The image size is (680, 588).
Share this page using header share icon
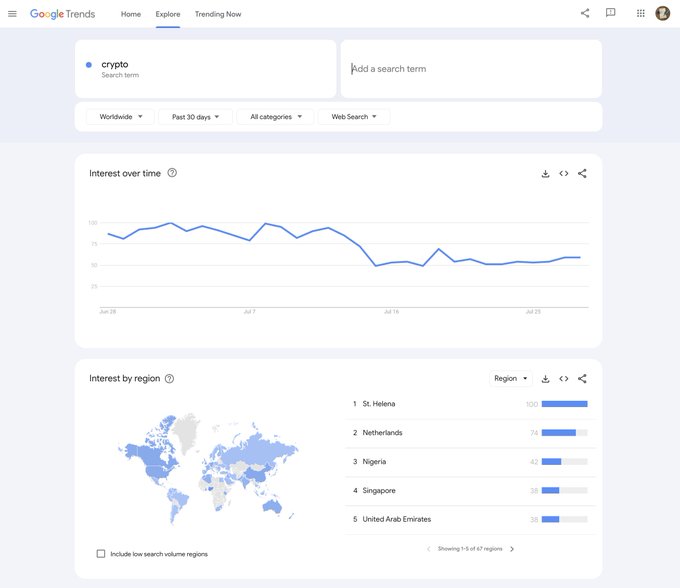click(x=585, y=13)
